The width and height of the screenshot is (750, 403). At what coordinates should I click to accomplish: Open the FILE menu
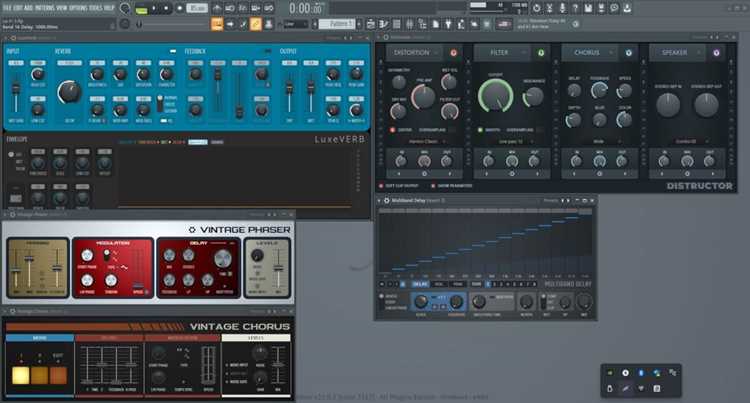[x=7, y=8]
